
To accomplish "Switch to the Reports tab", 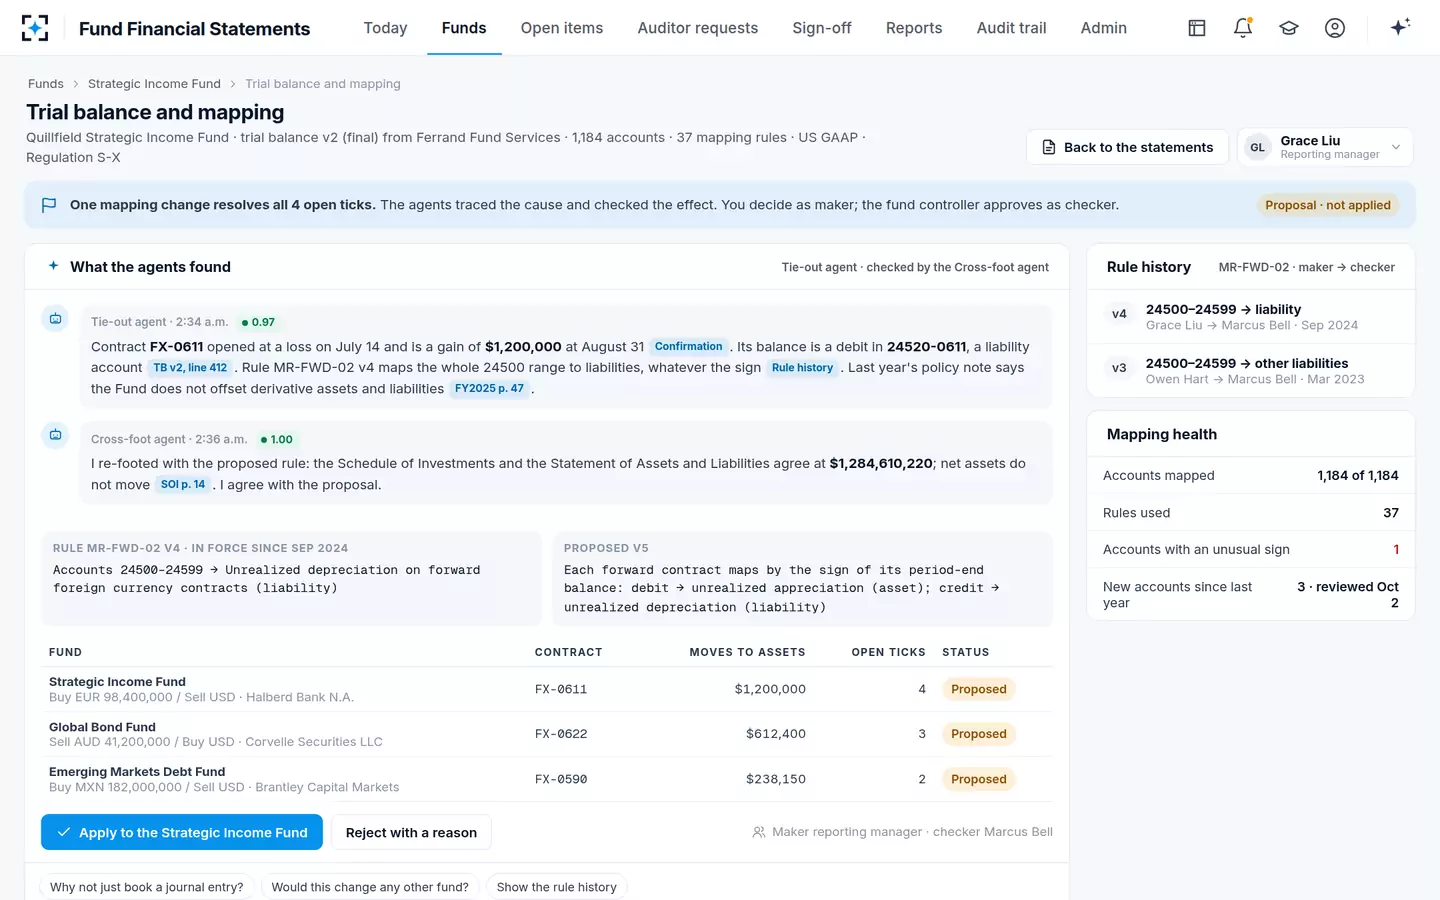I will pyautogui.click(x=914, y=28).
